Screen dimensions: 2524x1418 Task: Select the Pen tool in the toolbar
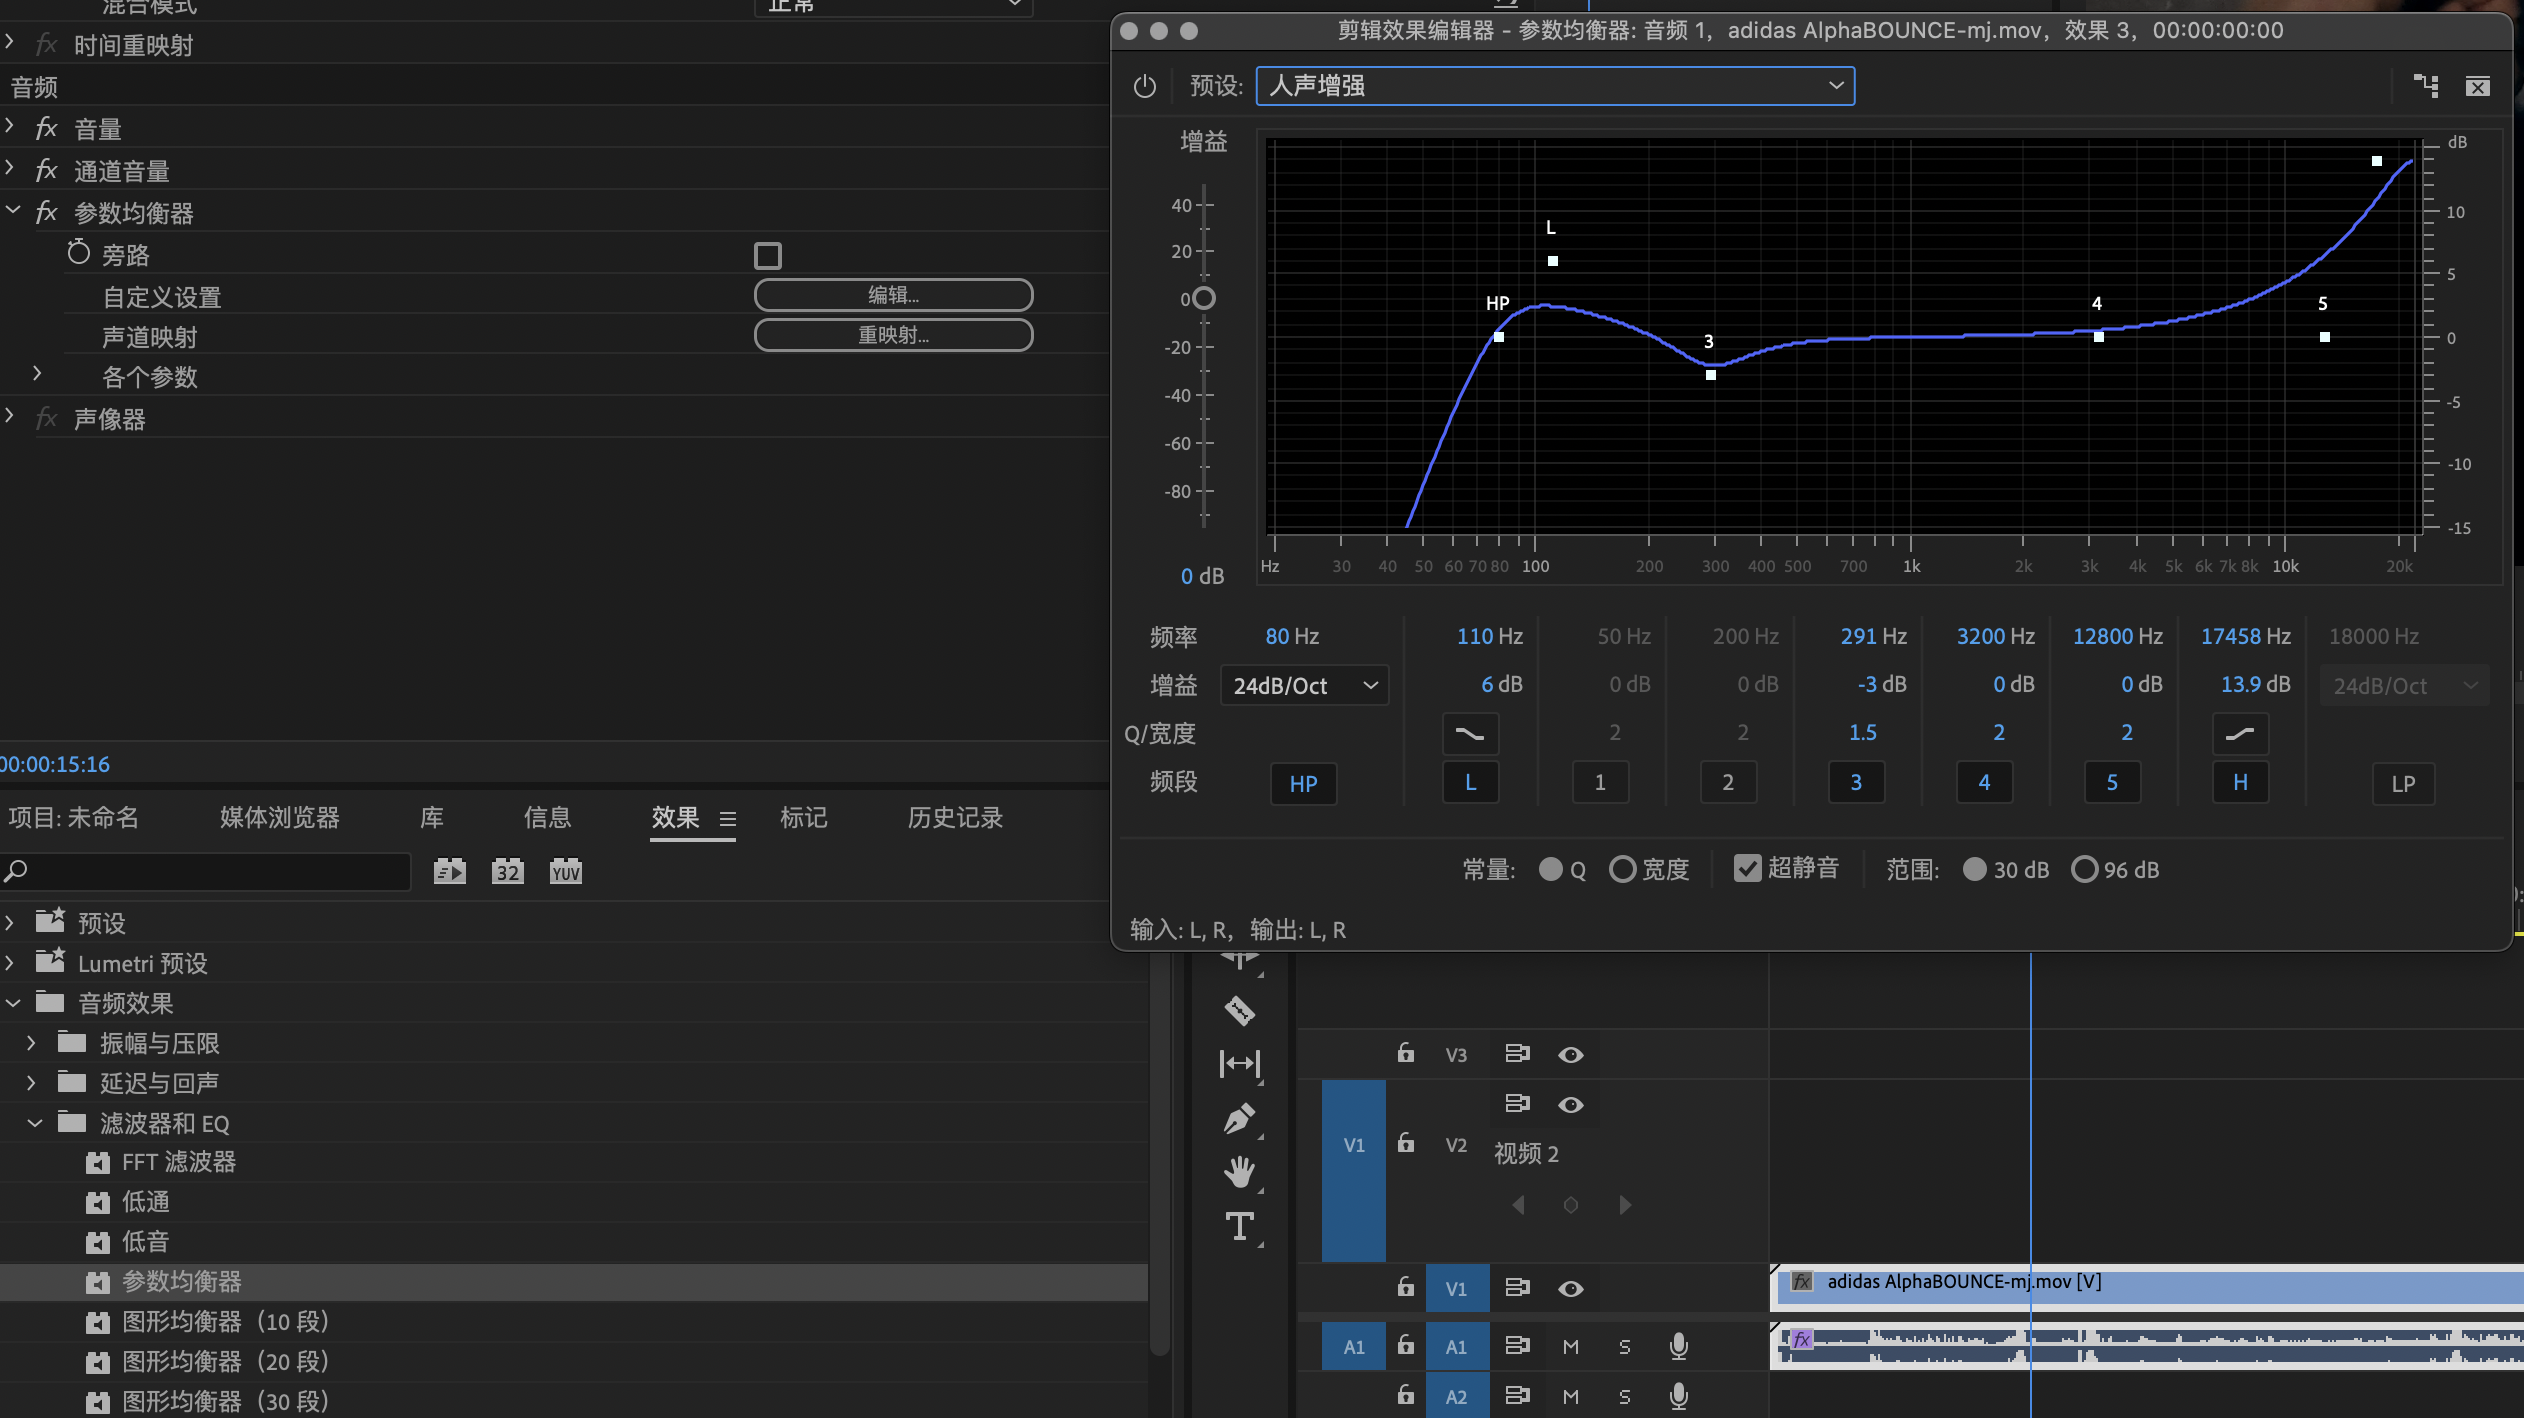click(x=1240, y=1118)
